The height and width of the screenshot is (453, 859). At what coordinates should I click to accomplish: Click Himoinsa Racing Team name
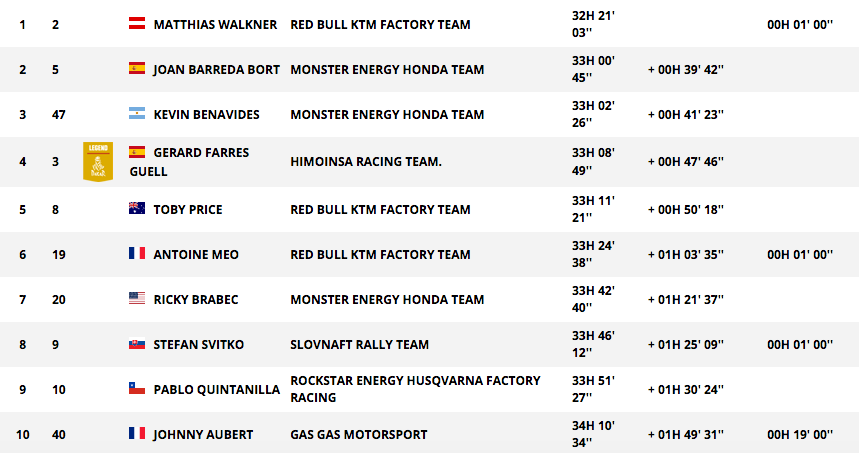click(366, 162)
